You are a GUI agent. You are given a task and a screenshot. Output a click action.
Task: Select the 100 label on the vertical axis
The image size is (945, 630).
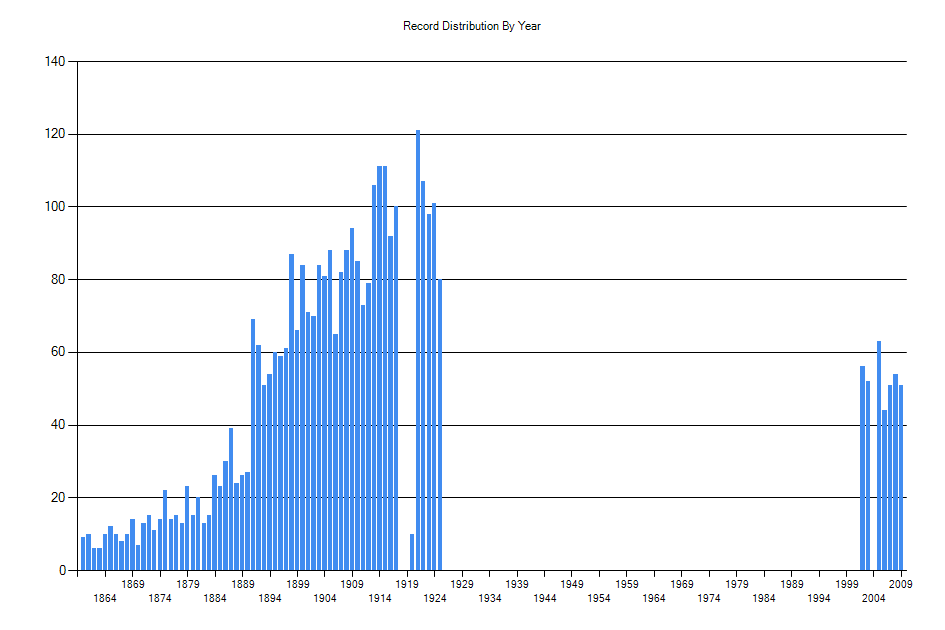point(55,207)
